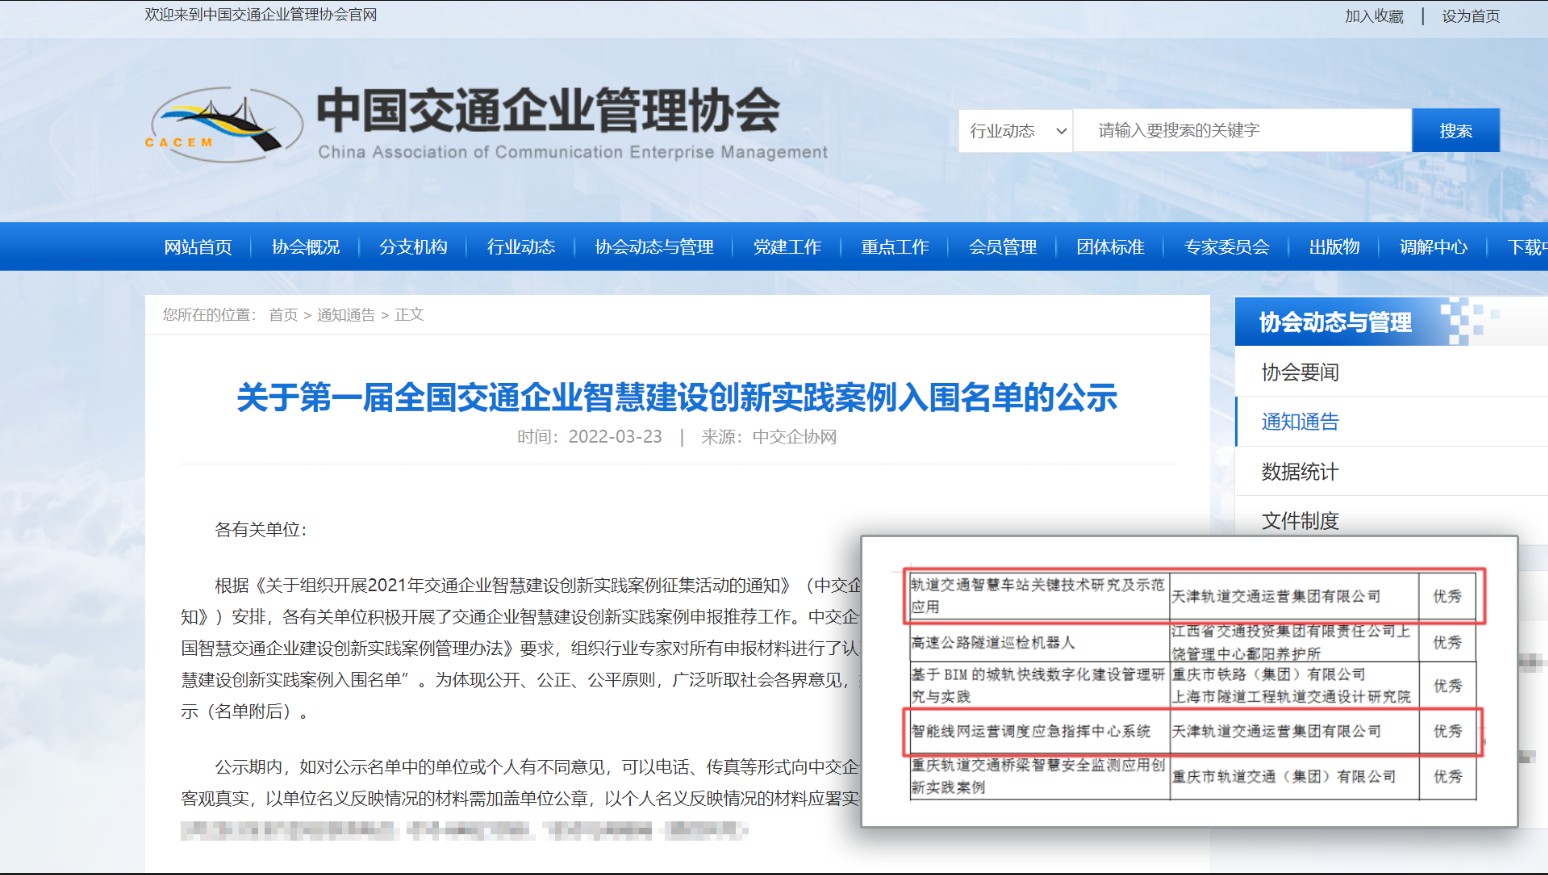
Task: Click table cell 重庆市轨道交通（集团）有限公司
Action: pyautogui.click(x=1284, y=777)
